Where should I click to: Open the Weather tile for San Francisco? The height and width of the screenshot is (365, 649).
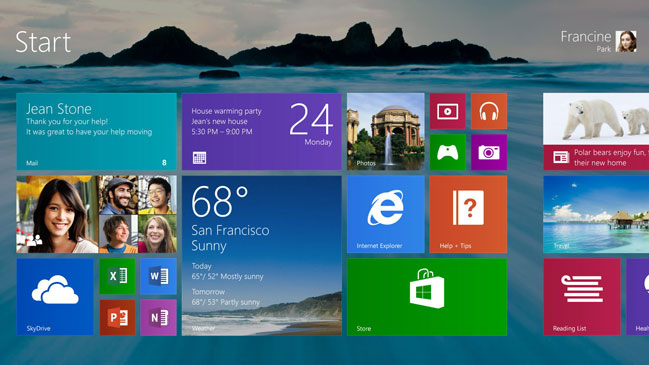pos(262,256)
